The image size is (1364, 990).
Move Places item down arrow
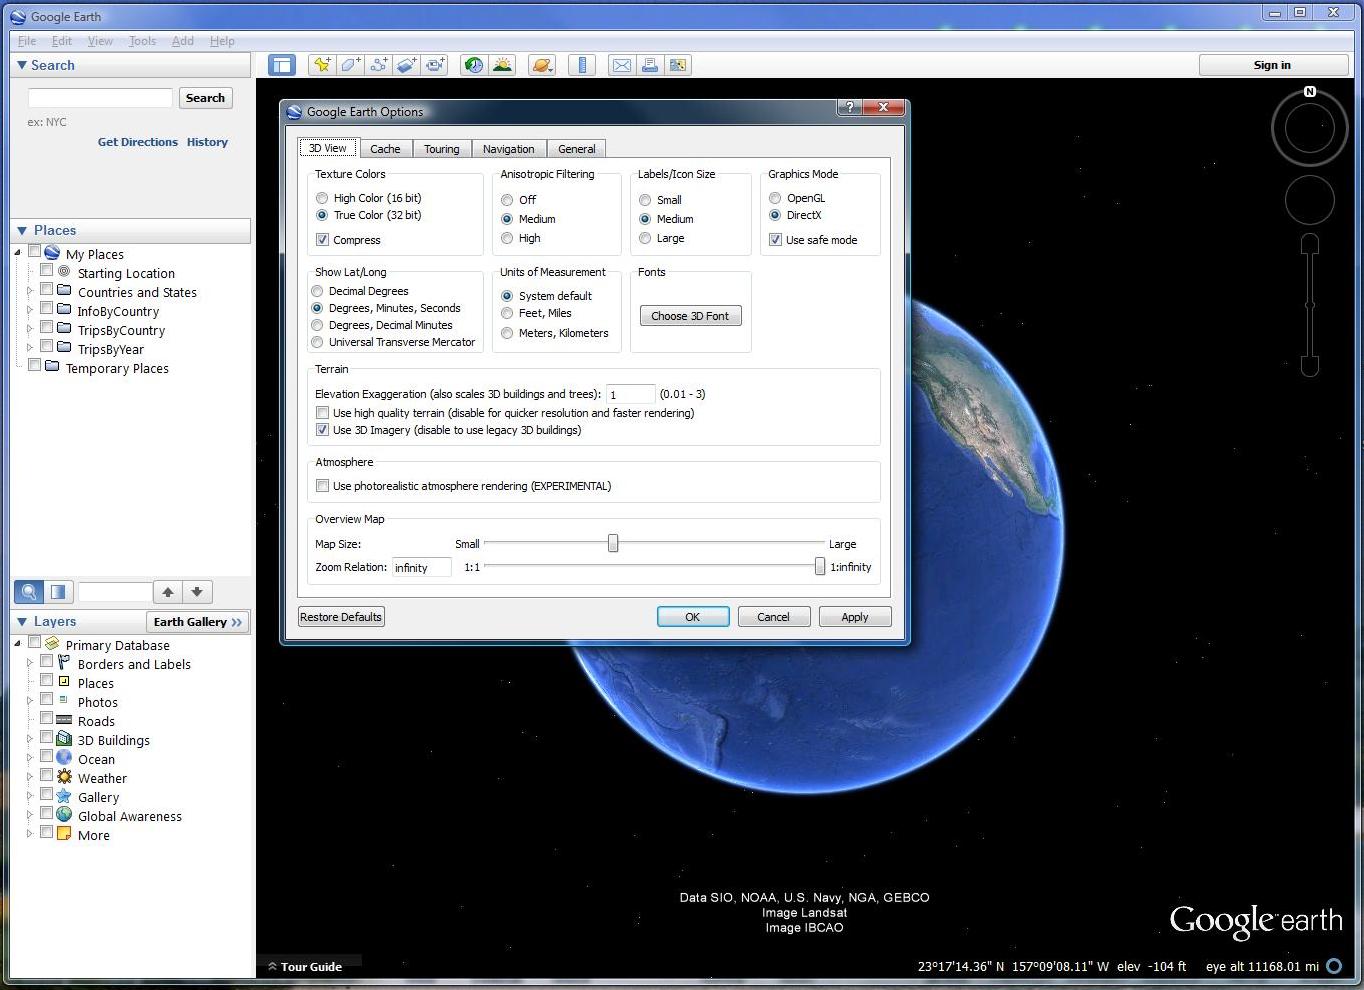(x=197, y=592)
